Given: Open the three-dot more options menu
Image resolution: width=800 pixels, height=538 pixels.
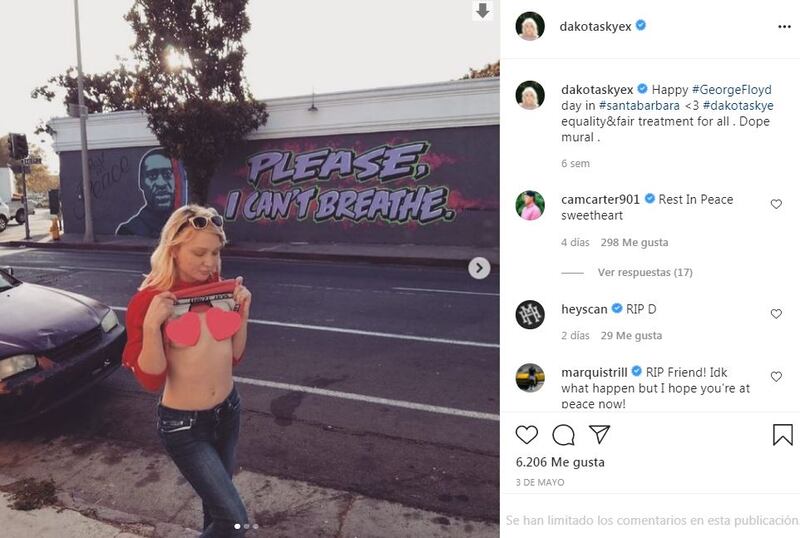Looking at the screenshot, I should tap(784, 27).
